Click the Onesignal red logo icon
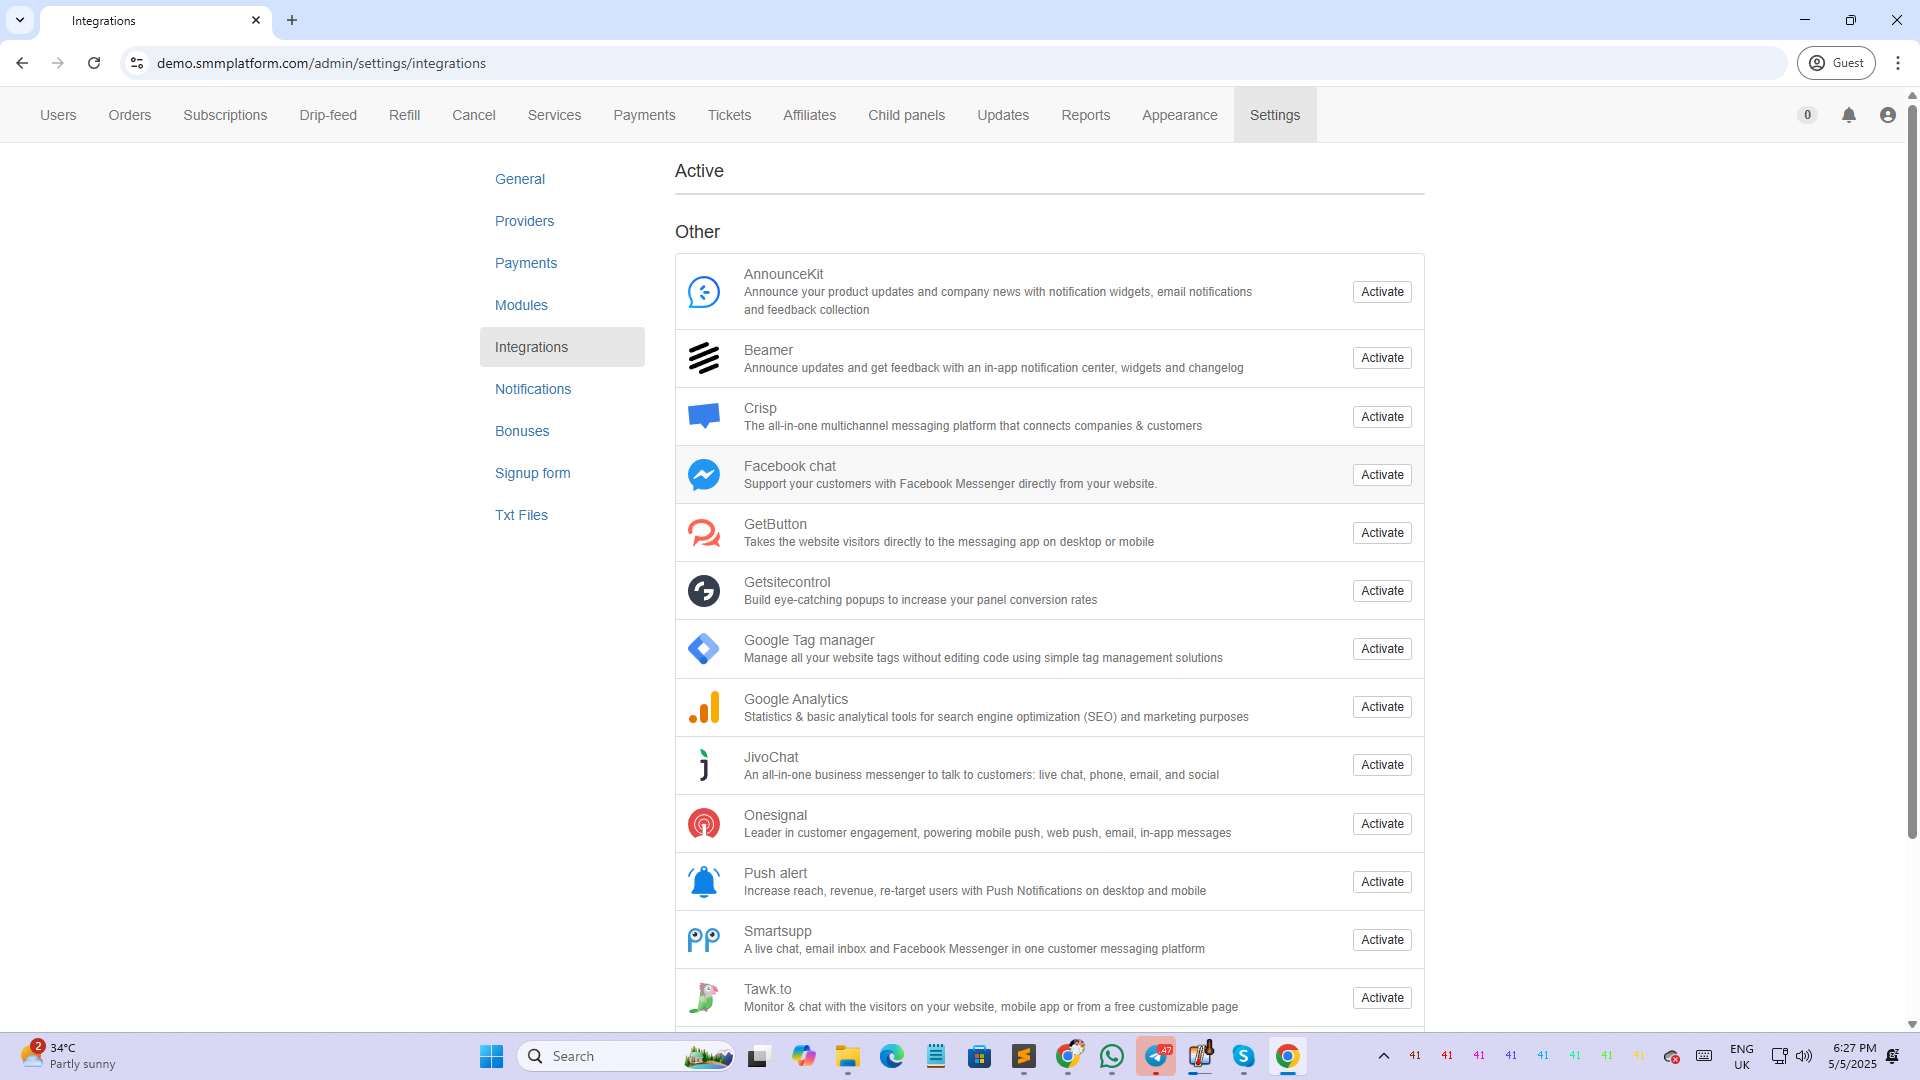Screen dimensions: 1920x1080 [703, 824]
